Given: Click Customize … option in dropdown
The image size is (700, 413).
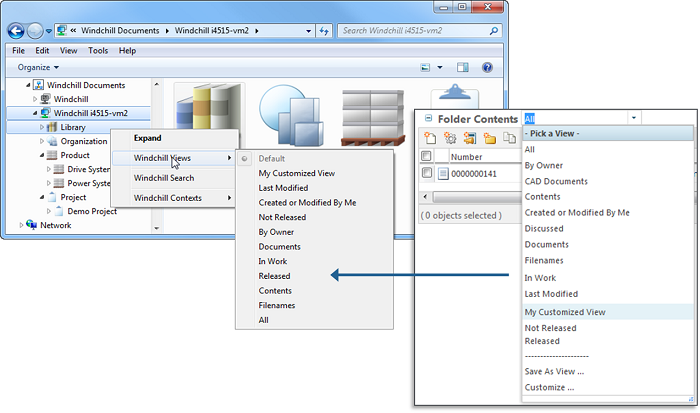Looking at the screenshot, I should (x=550, y=388).
